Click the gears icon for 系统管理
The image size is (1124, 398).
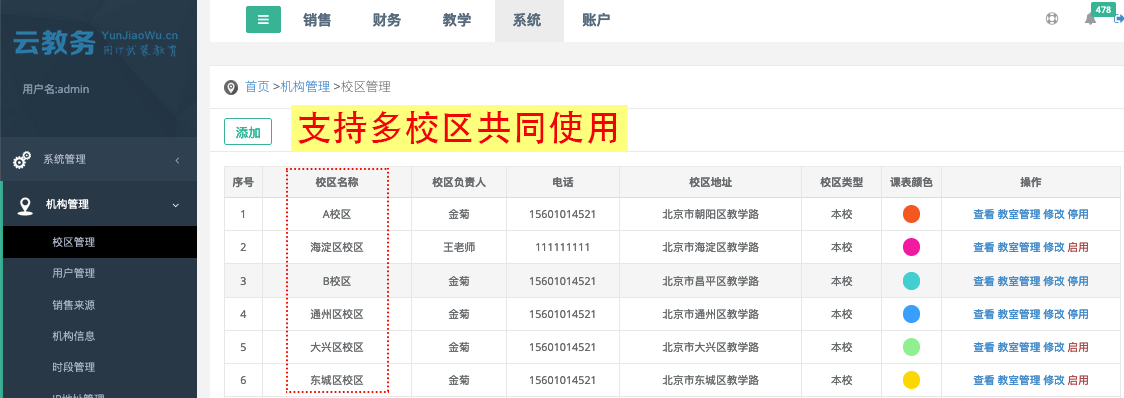point(22,160)
